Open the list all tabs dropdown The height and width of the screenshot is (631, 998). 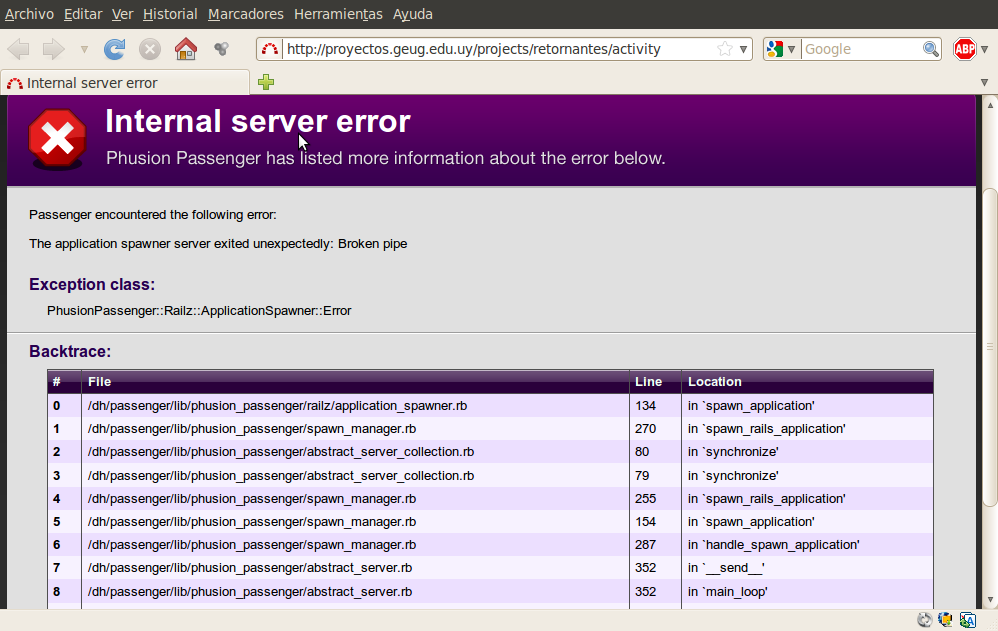(985, 82)
